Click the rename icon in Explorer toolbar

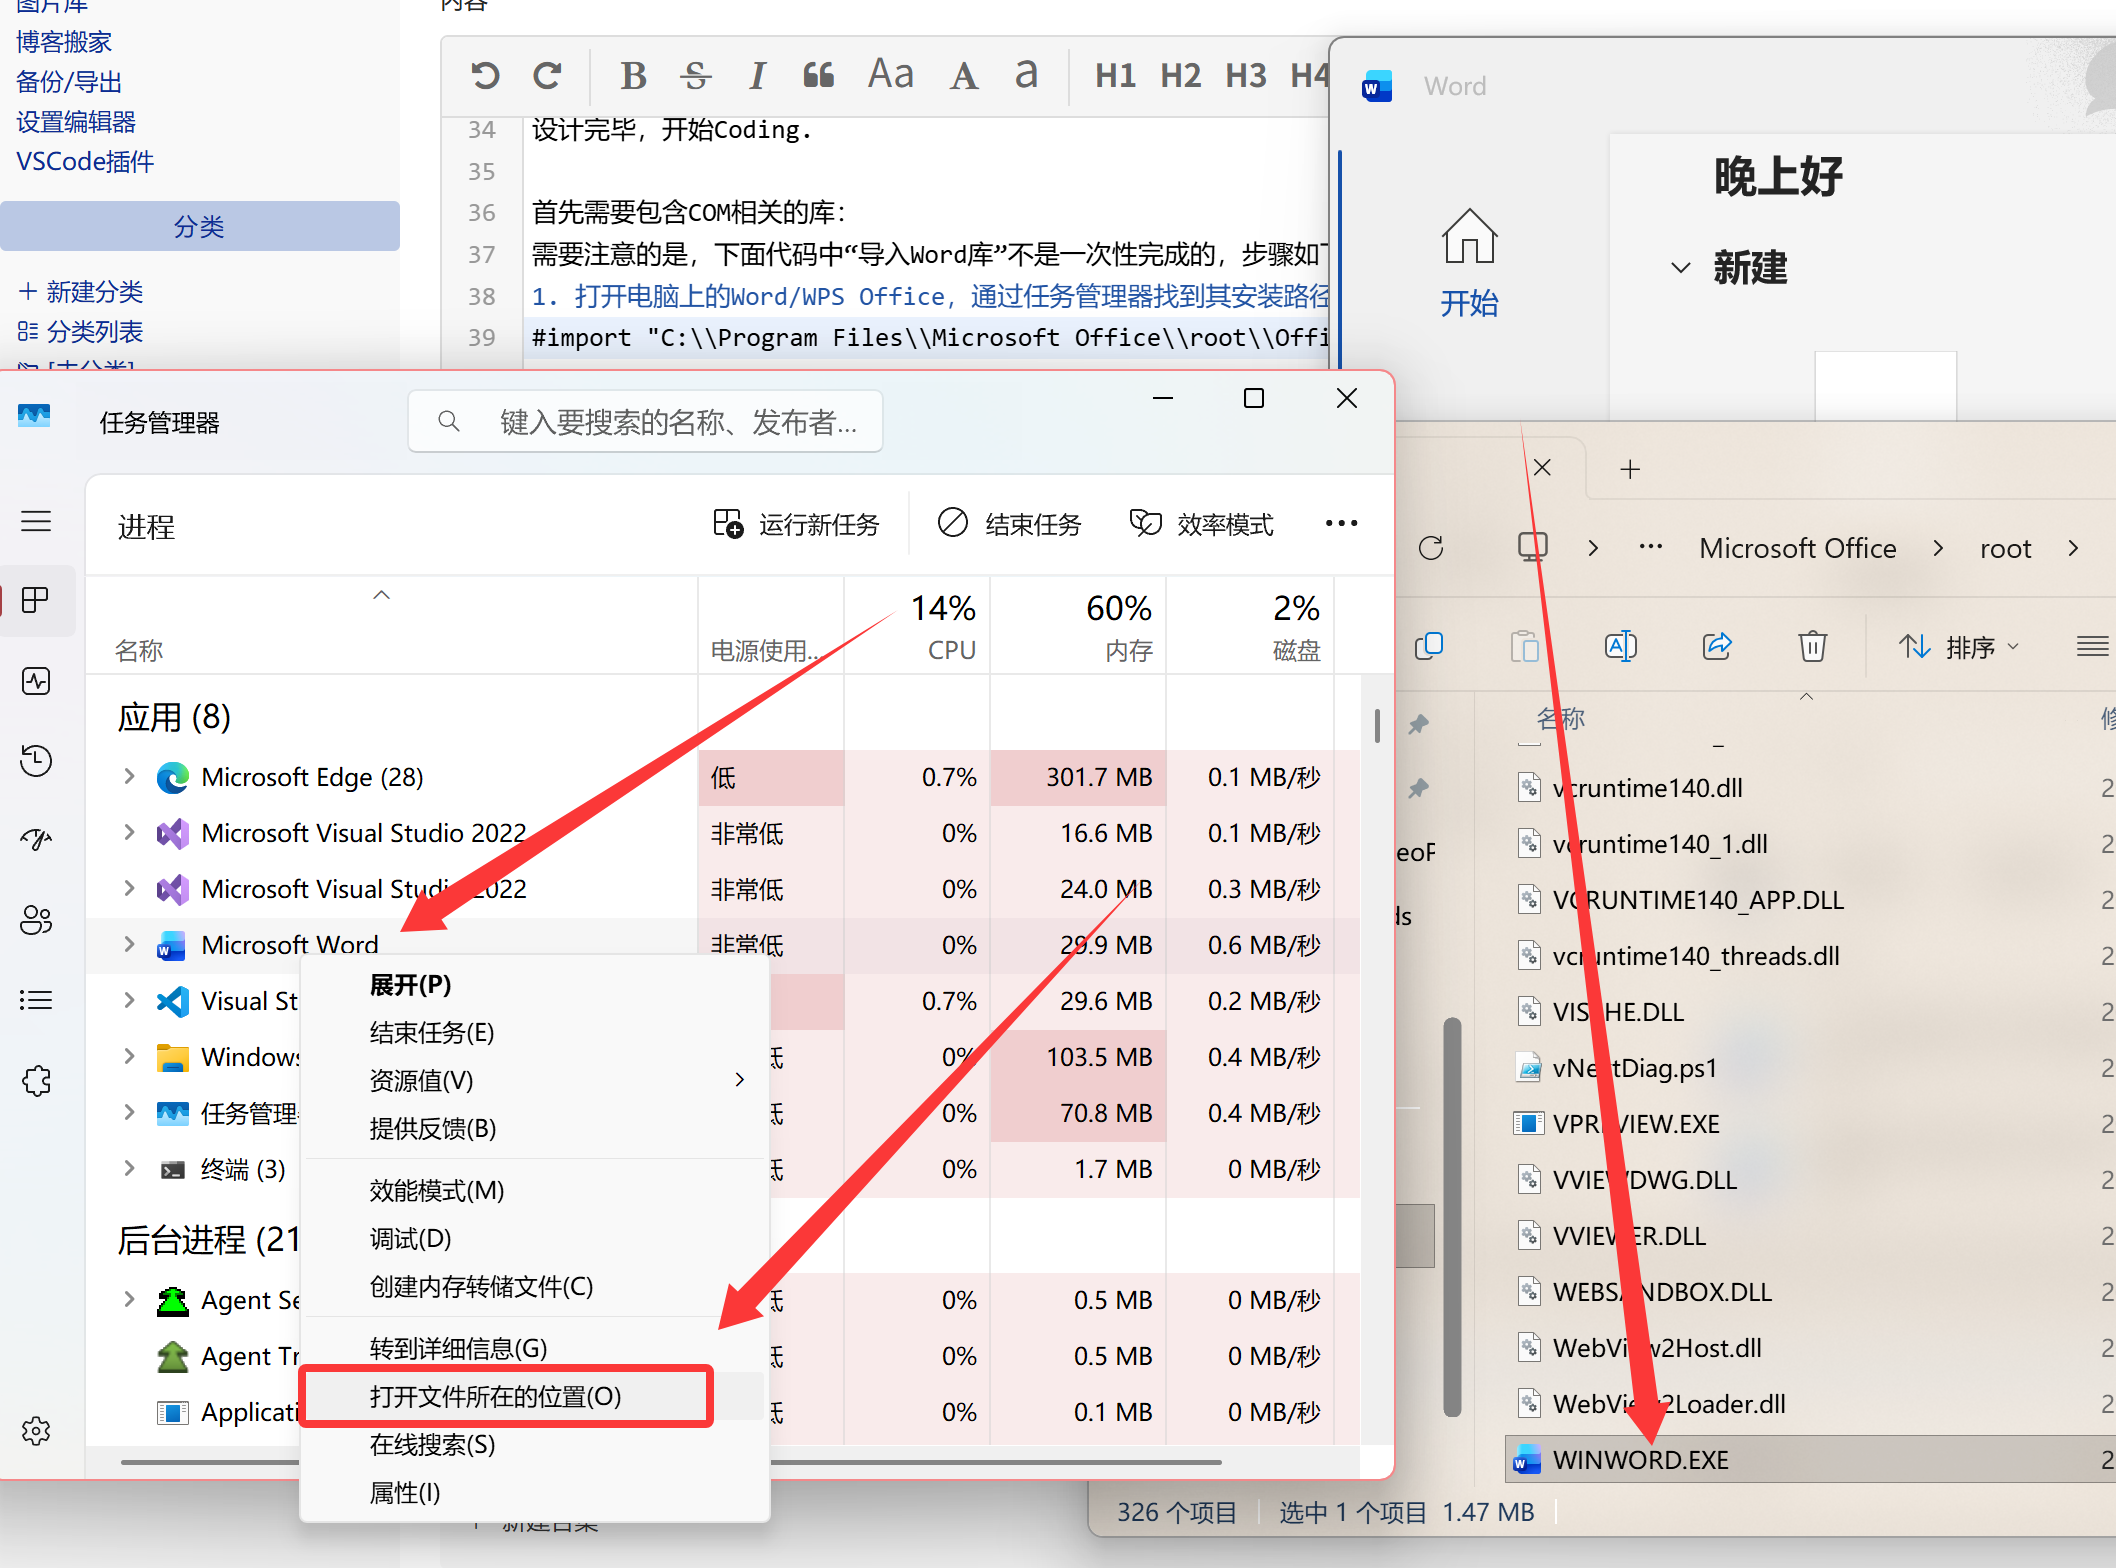[1620, 647]
